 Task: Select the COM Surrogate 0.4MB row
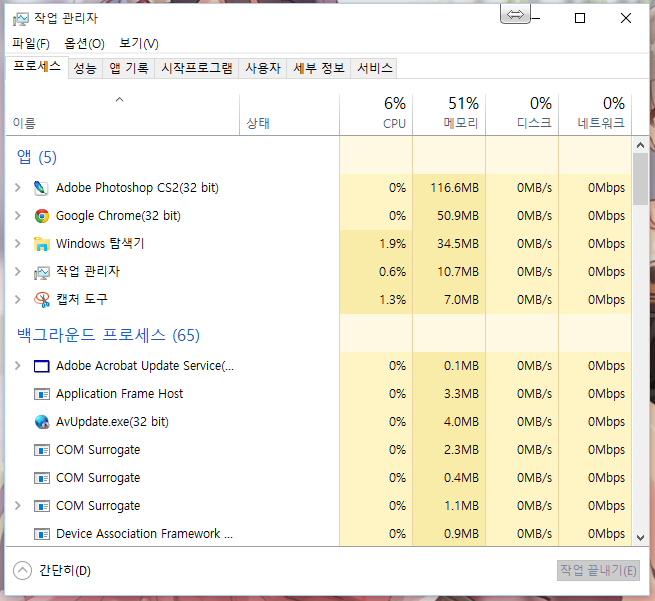point(318,478)
